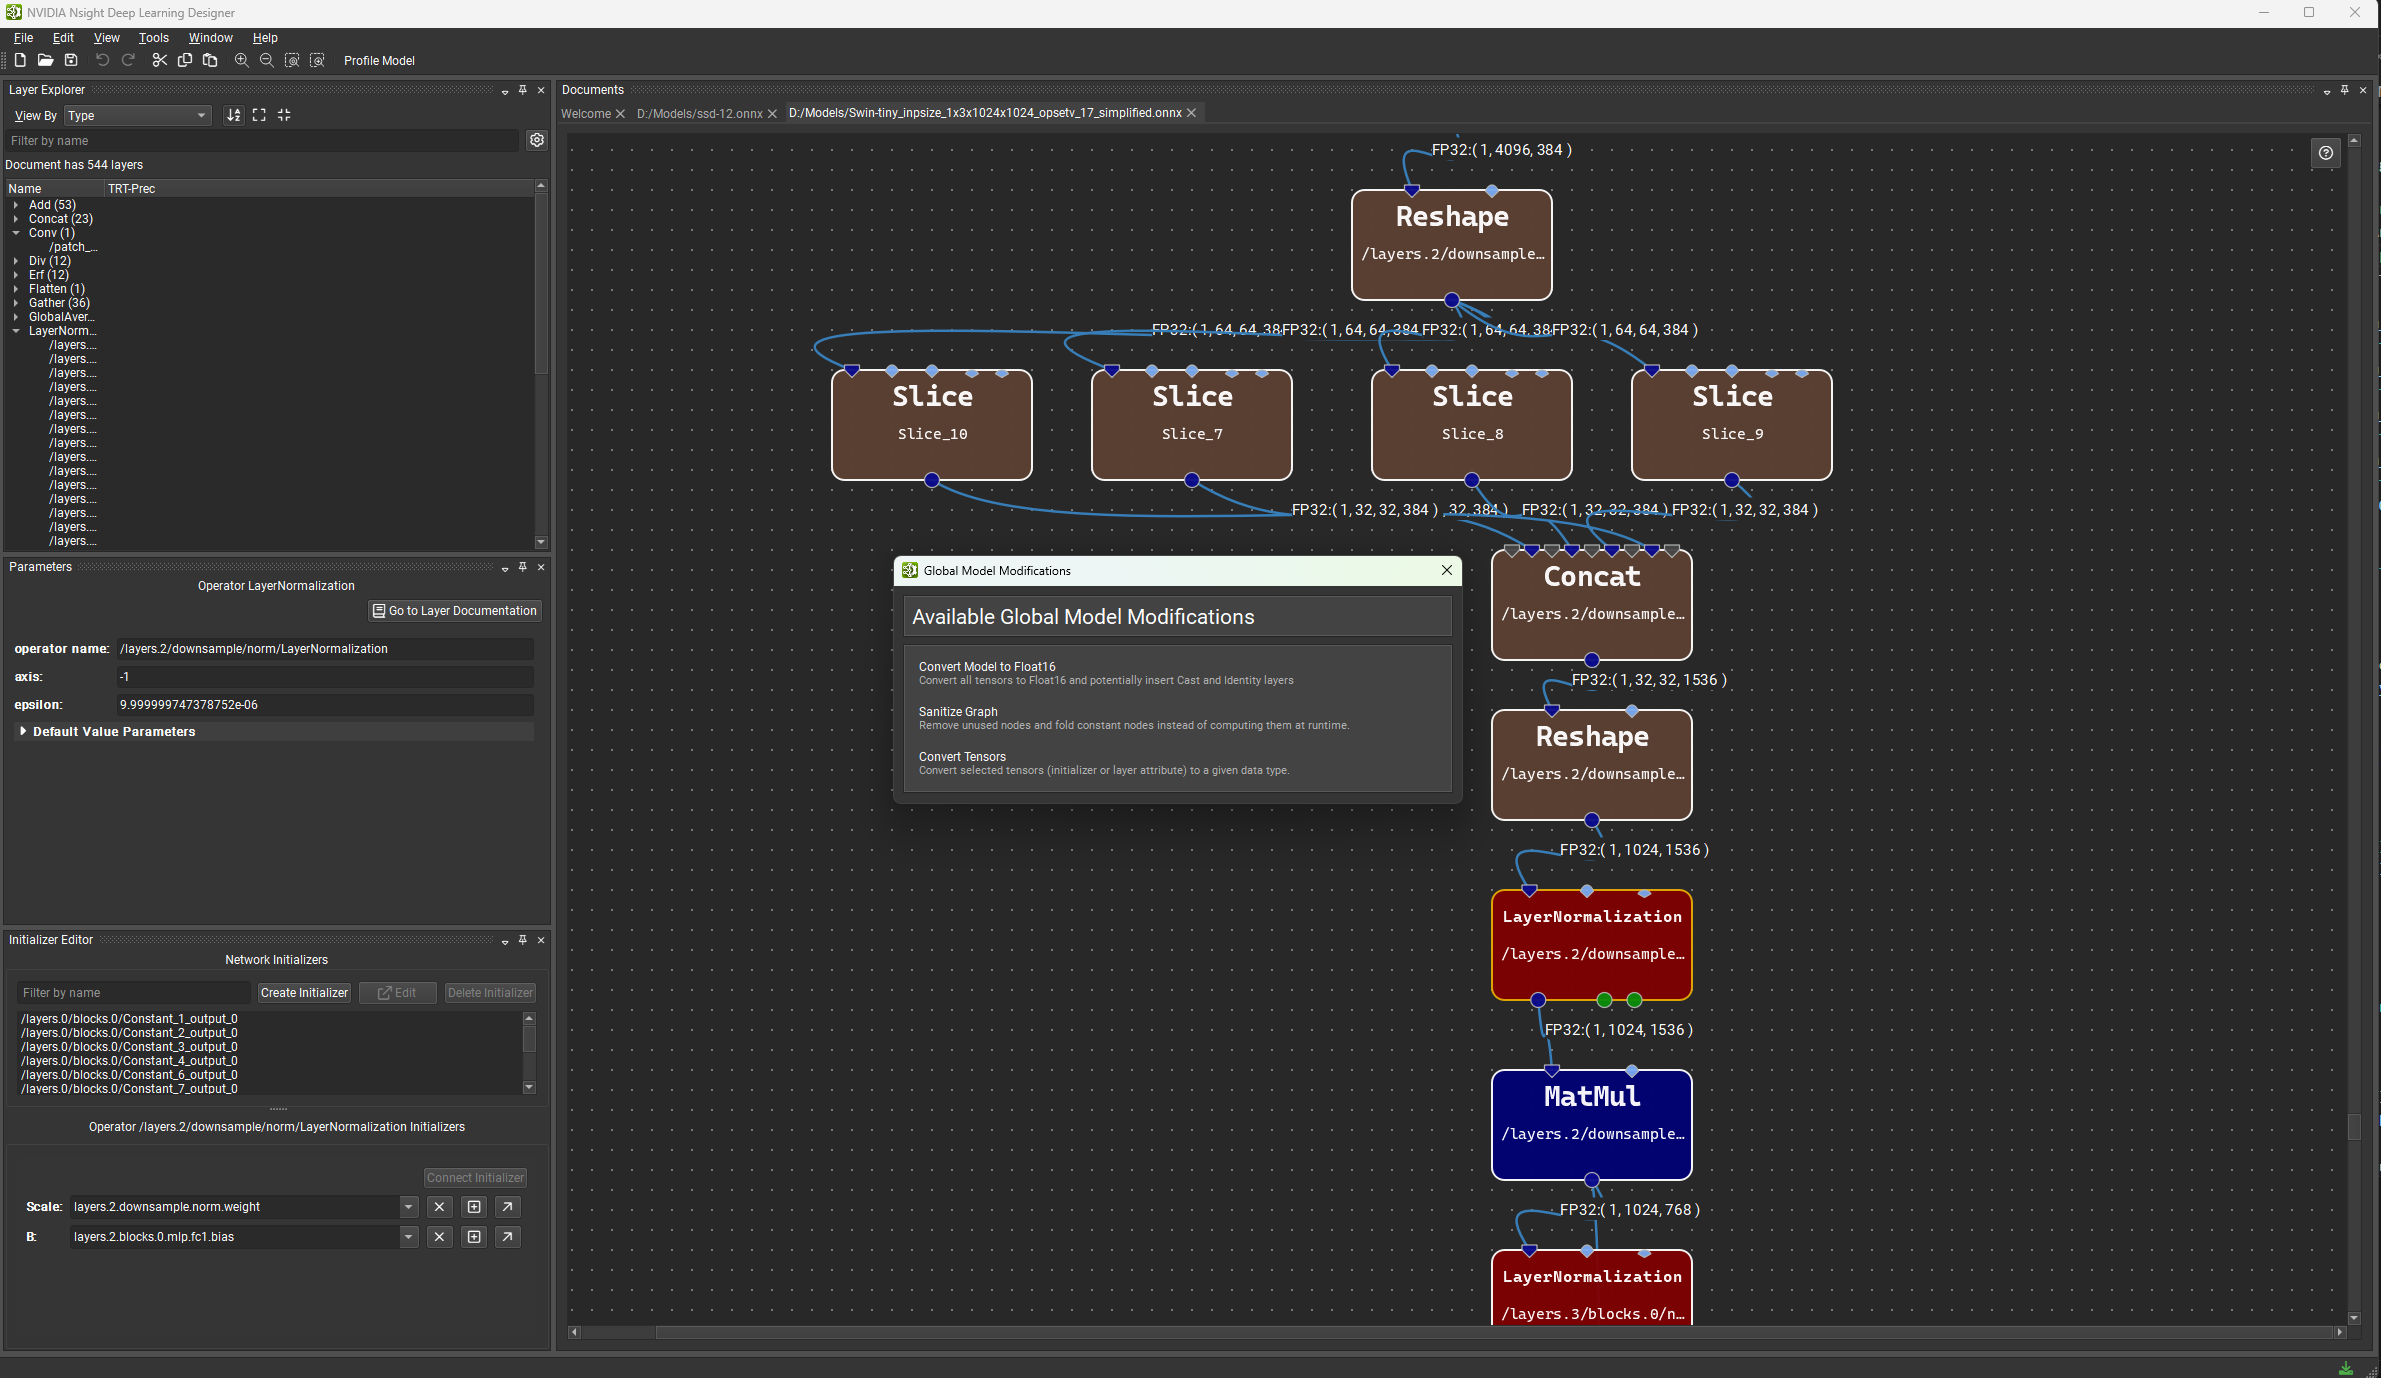Click the Open Model folder icon

tap(45, 60)
